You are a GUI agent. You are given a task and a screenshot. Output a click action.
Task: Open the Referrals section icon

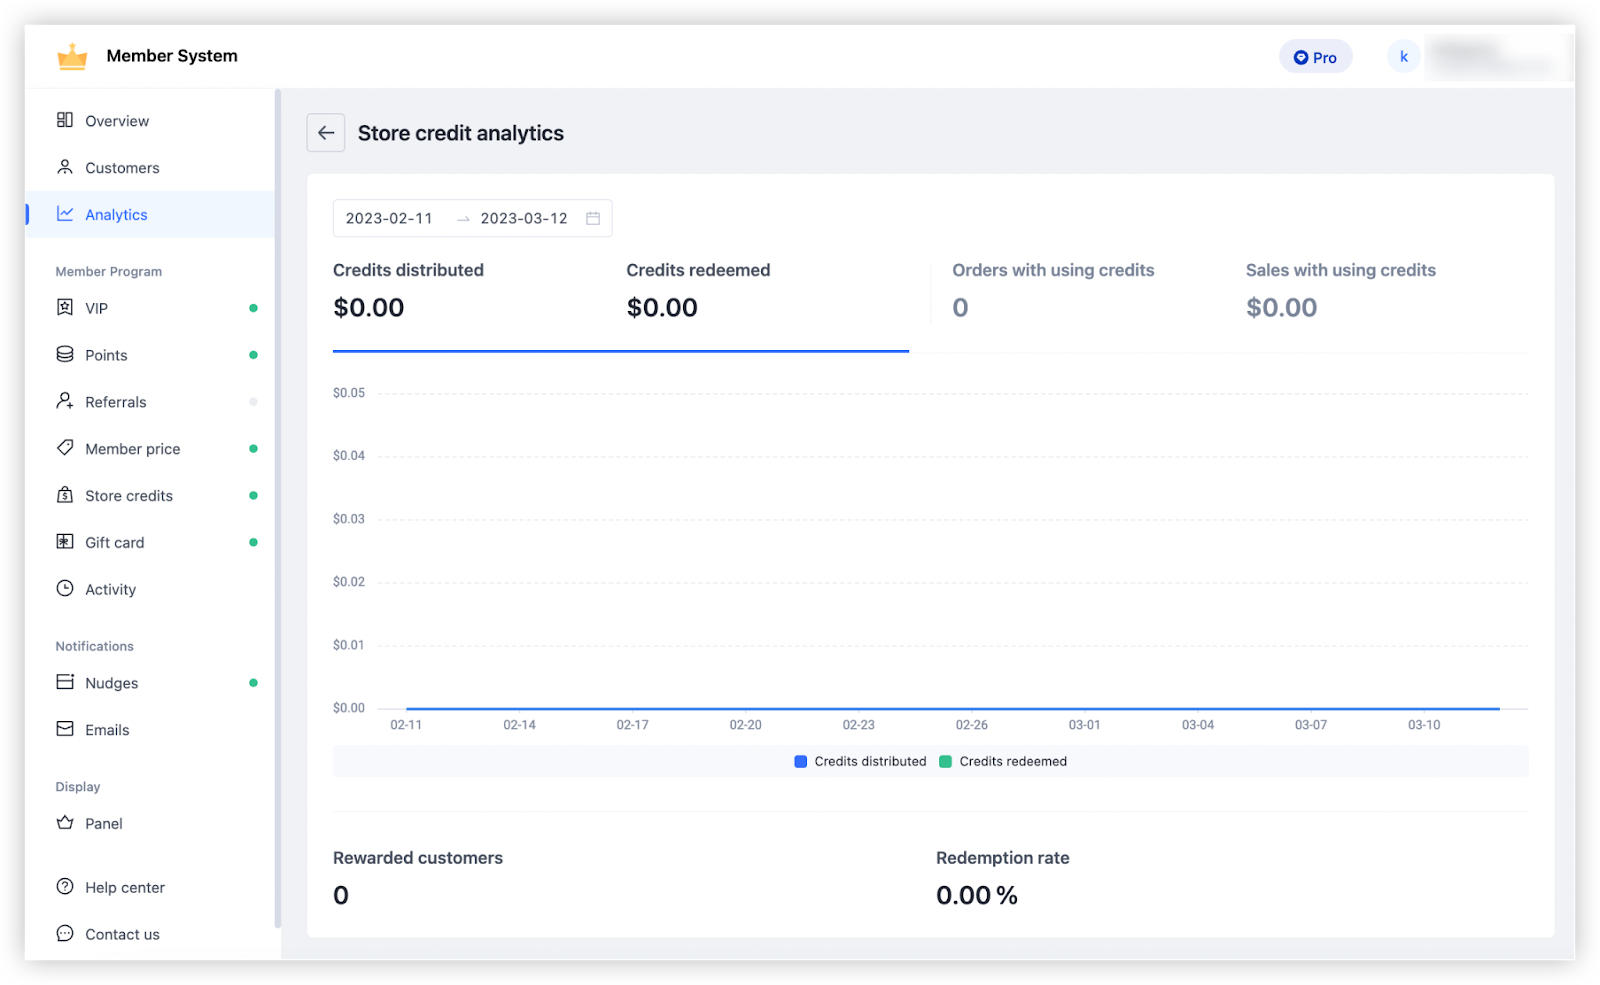click(64, 401)
